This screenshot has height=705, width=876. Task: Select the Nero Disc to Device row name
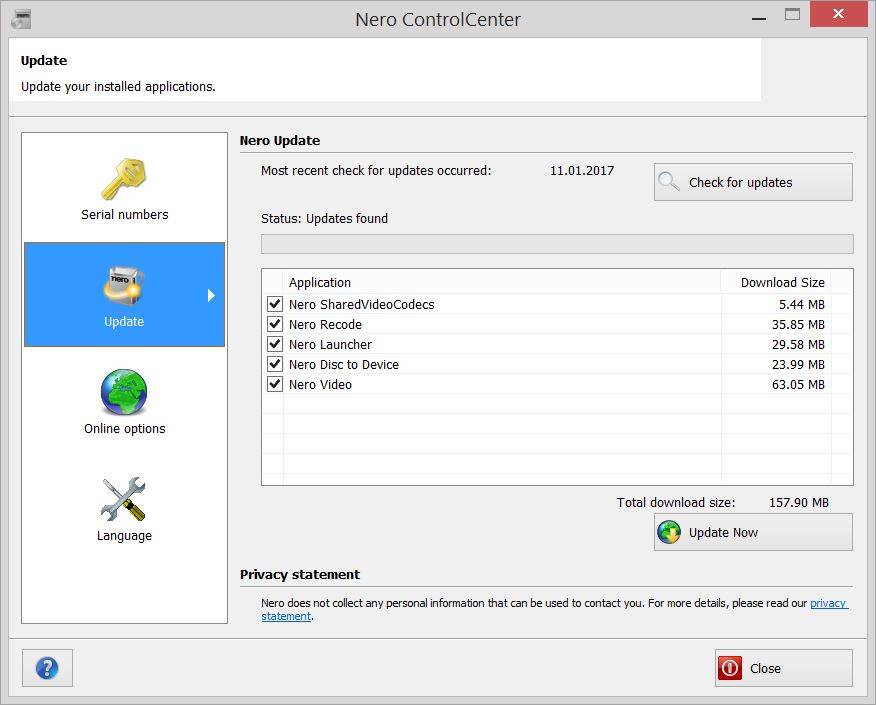(344, 365)
